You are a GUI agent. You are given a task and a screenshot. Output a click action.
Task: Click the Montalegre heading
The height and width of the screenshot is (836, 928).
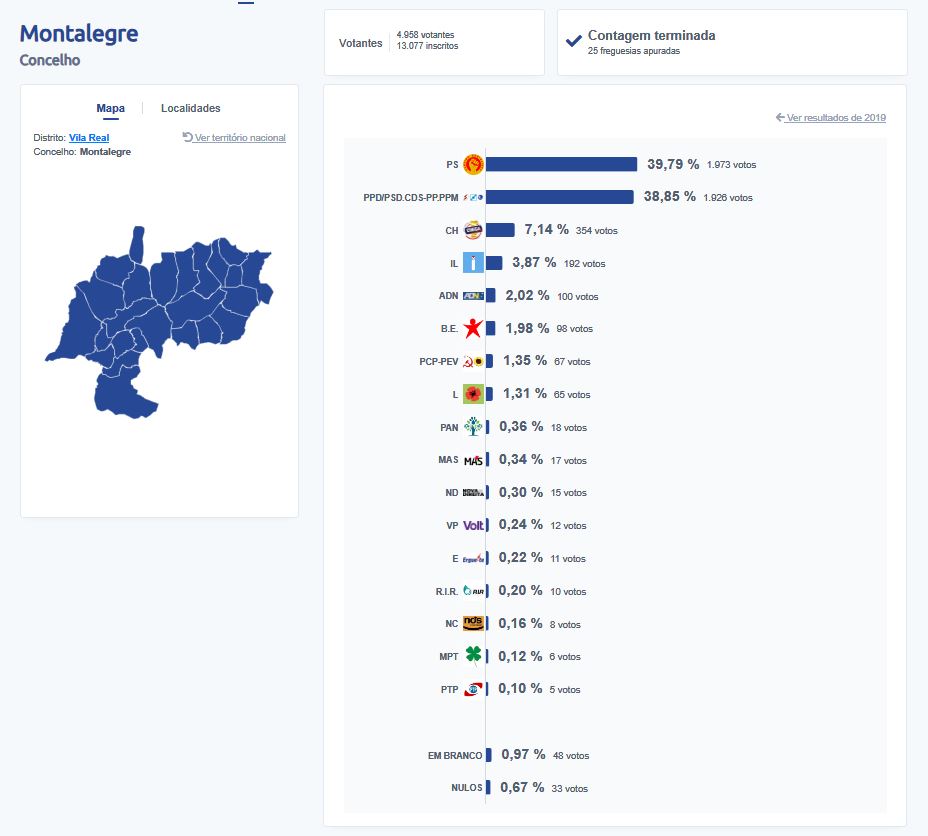pyautogui.click(x=79, y=34)
